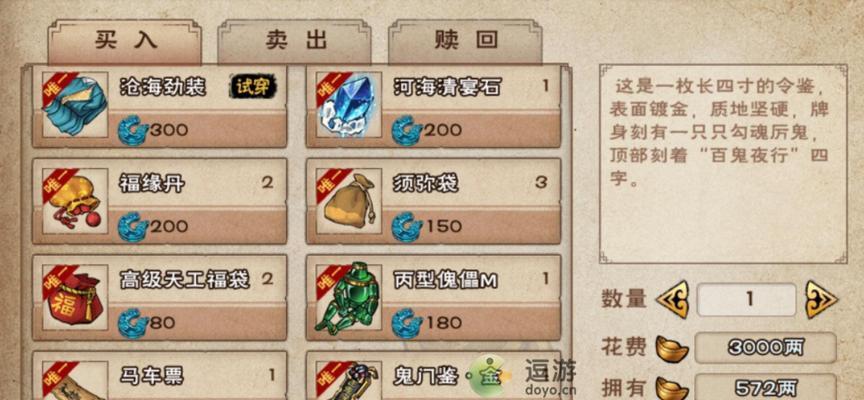Click the 300 price of 沧海劲装

169,131
